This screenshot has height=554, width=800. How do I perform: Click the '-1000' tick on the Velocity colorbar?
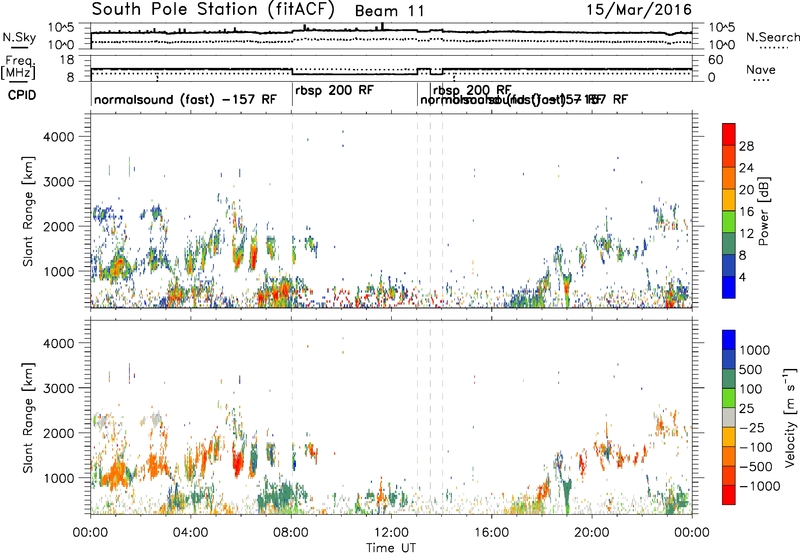[x=760, y=486]
